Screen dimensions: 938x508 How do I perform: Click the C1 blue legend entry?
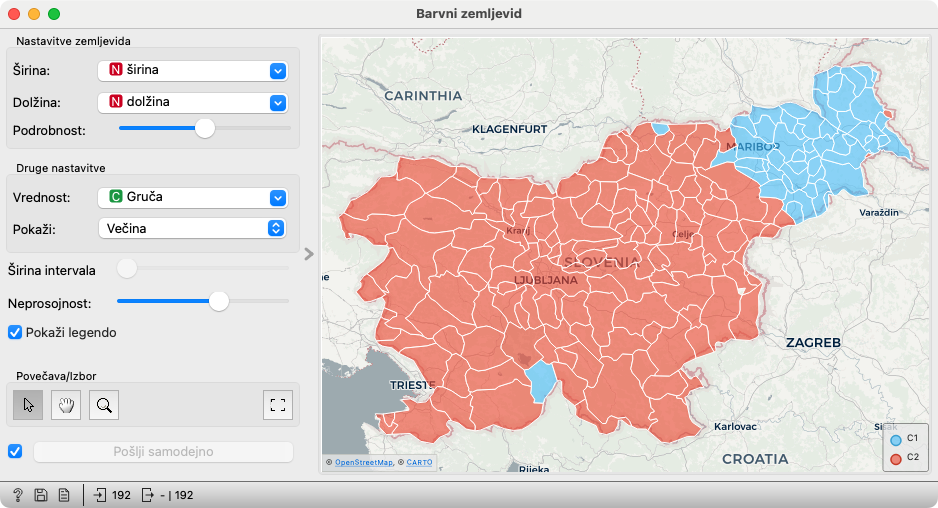click(x=903, y=439)
